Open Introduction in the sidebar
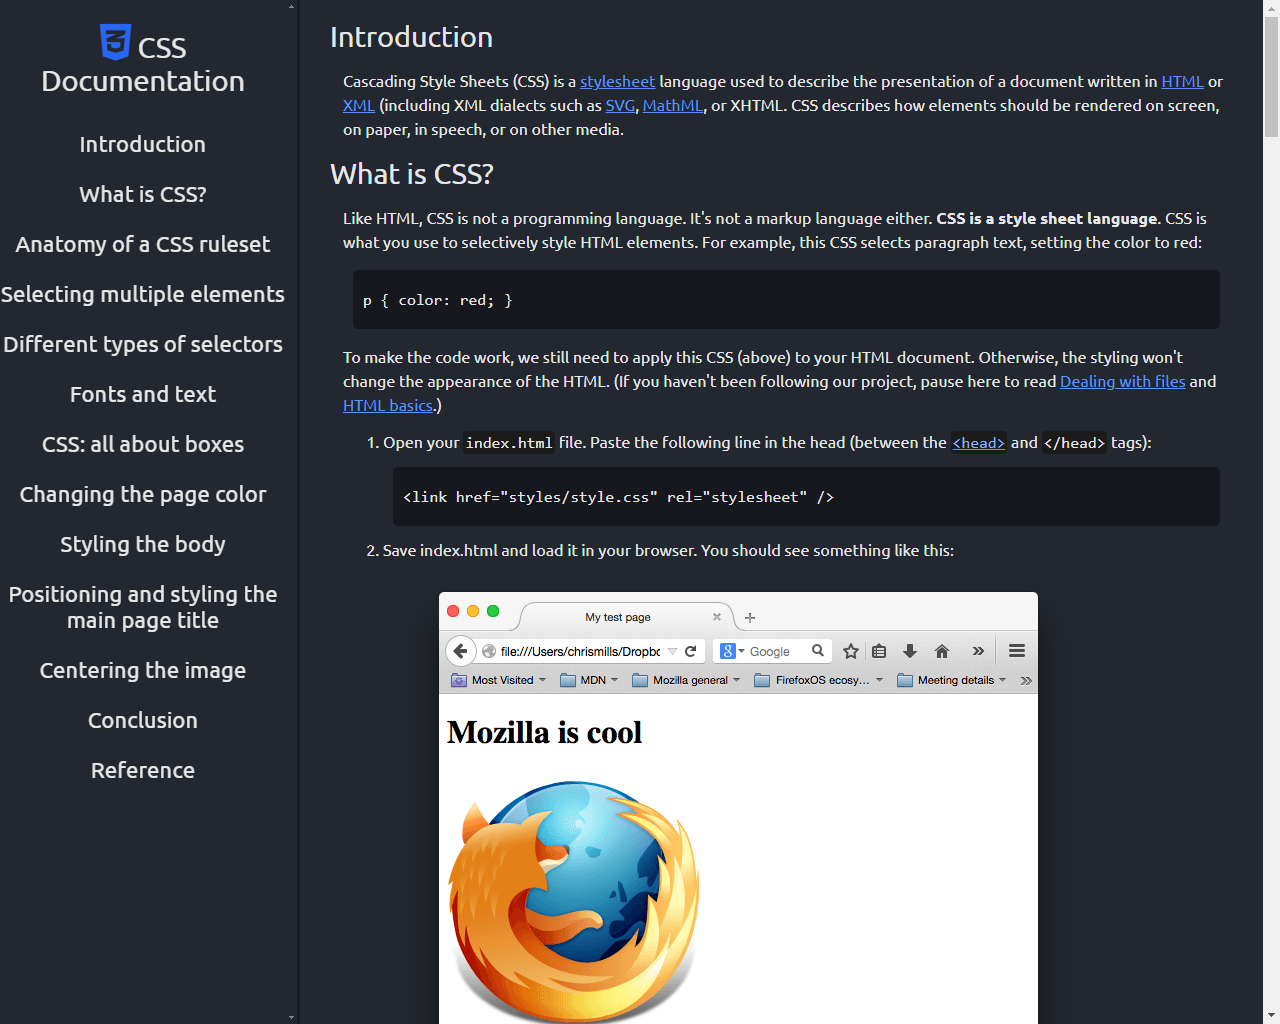1280x1024 pixels. tap(143, 144)
